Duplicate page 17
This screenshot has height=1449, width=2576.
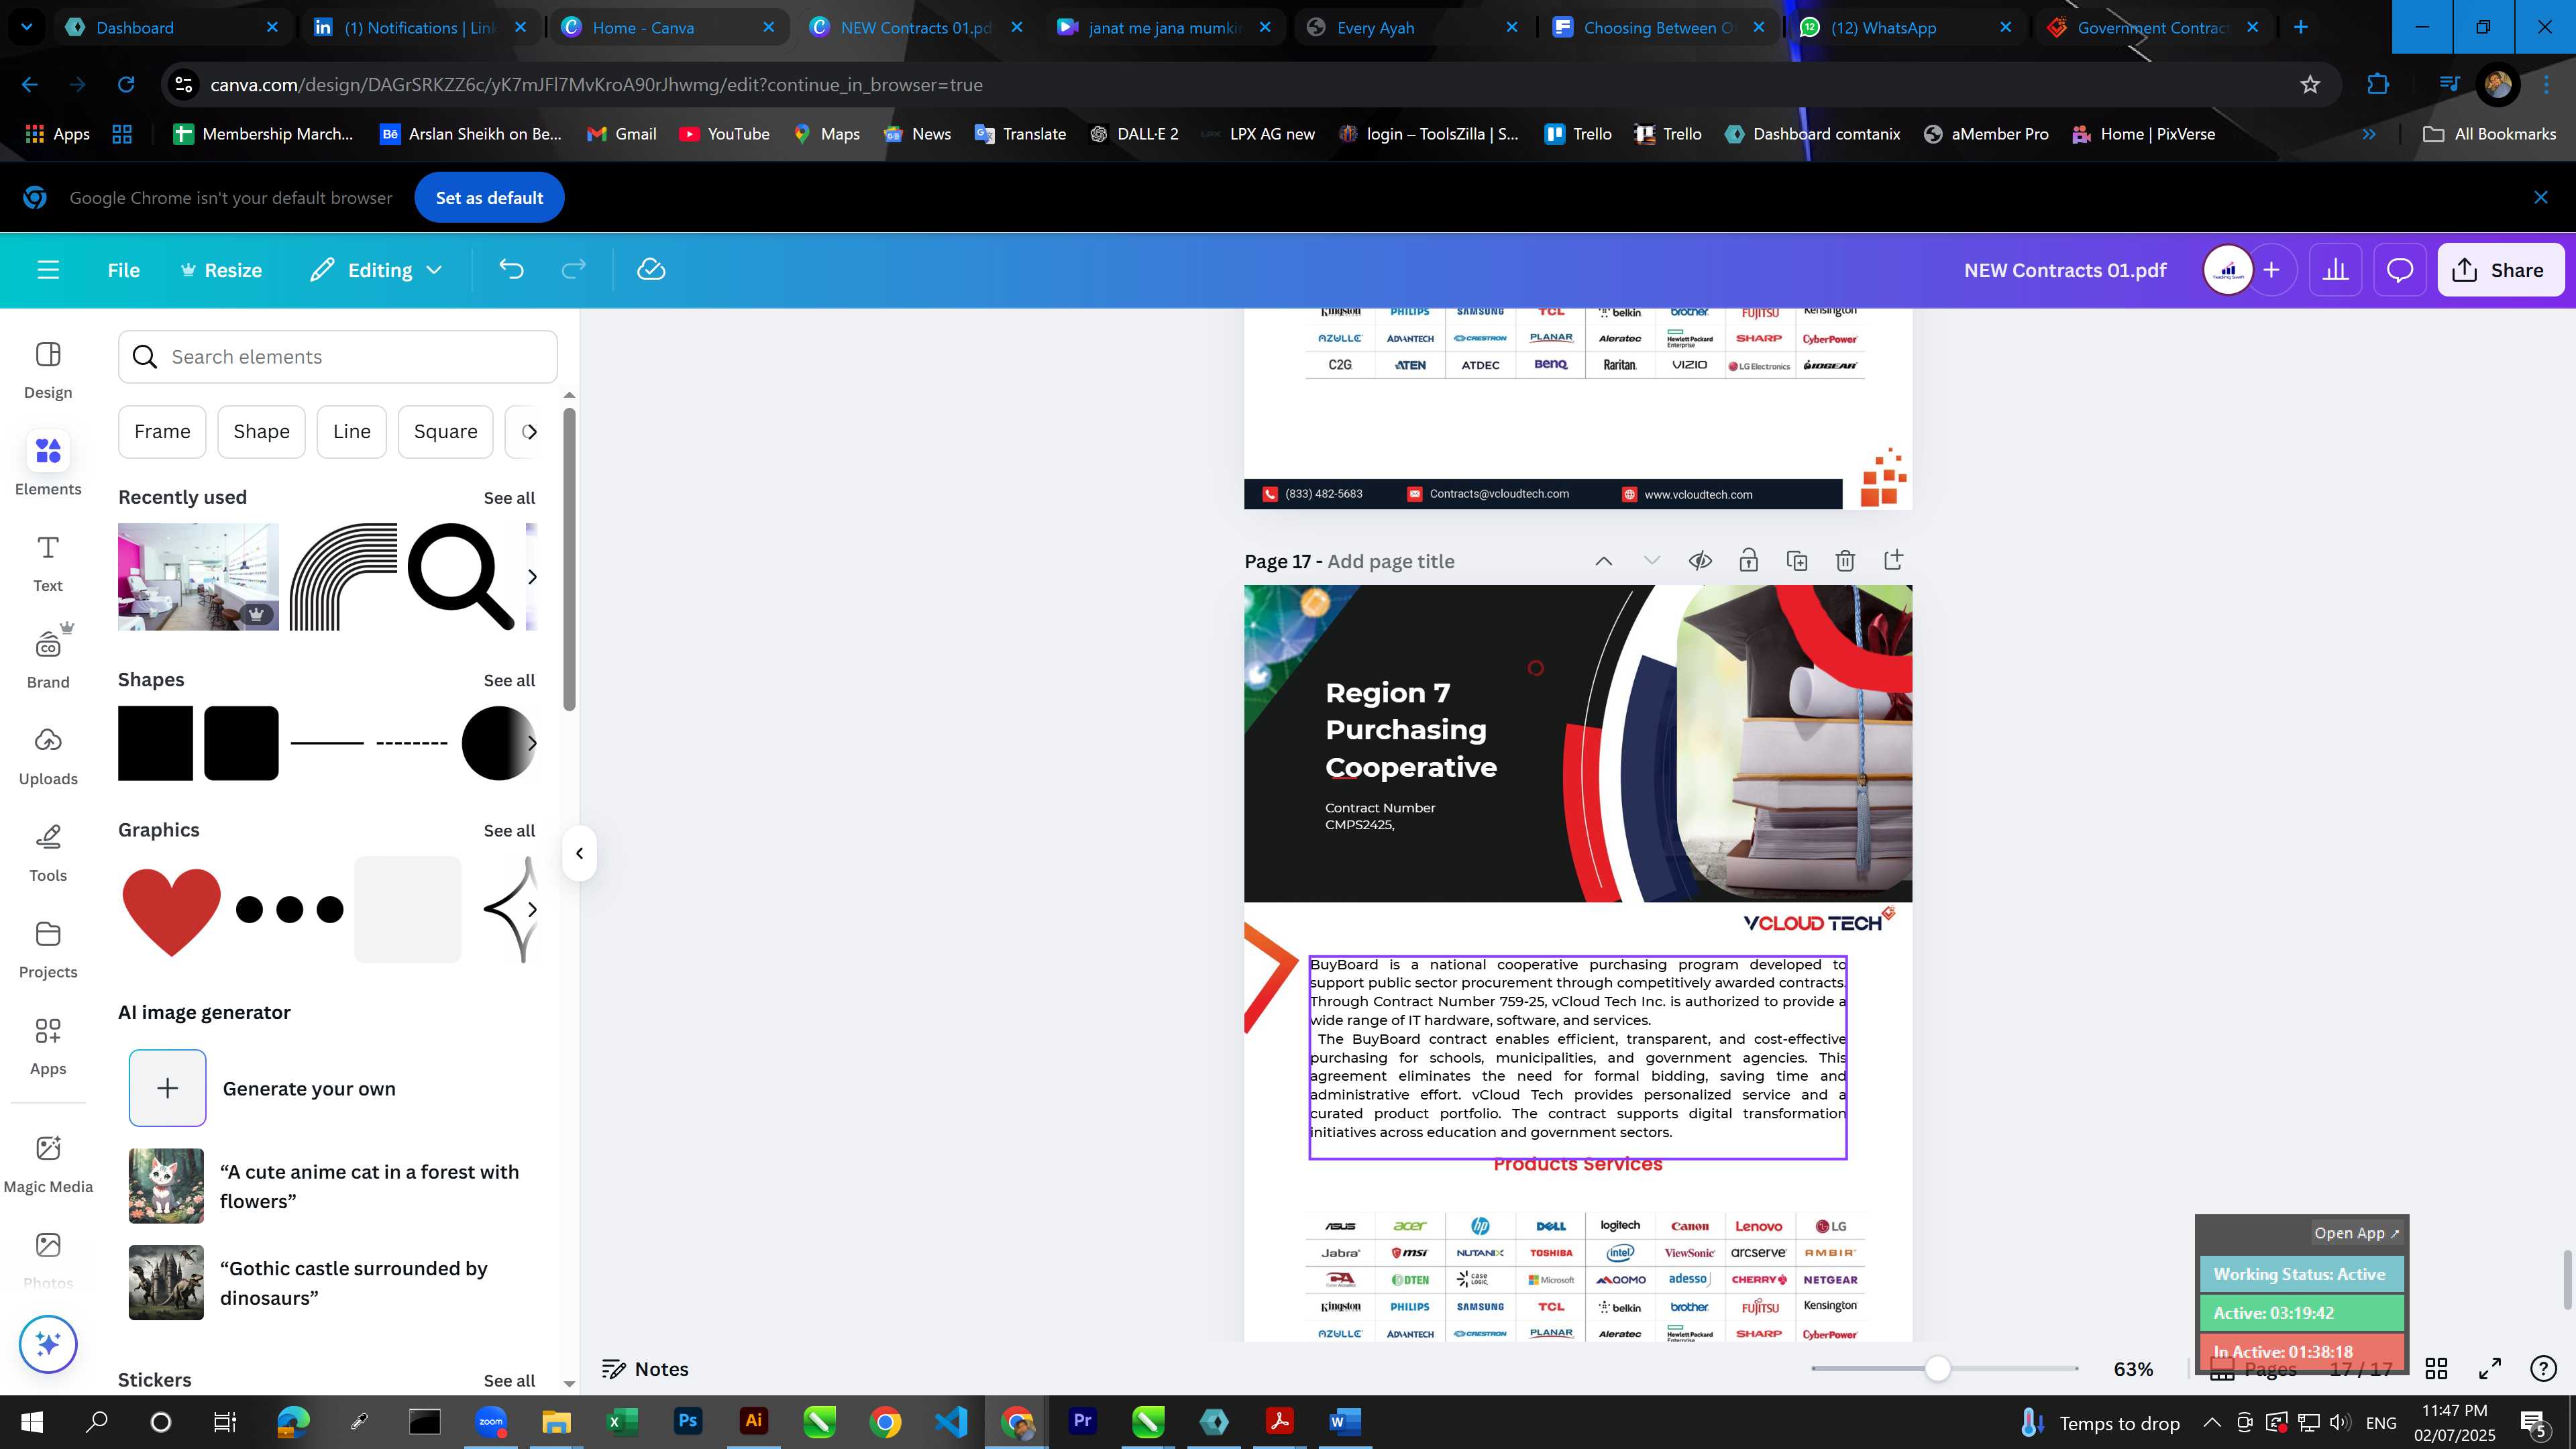pos(1797,561)
